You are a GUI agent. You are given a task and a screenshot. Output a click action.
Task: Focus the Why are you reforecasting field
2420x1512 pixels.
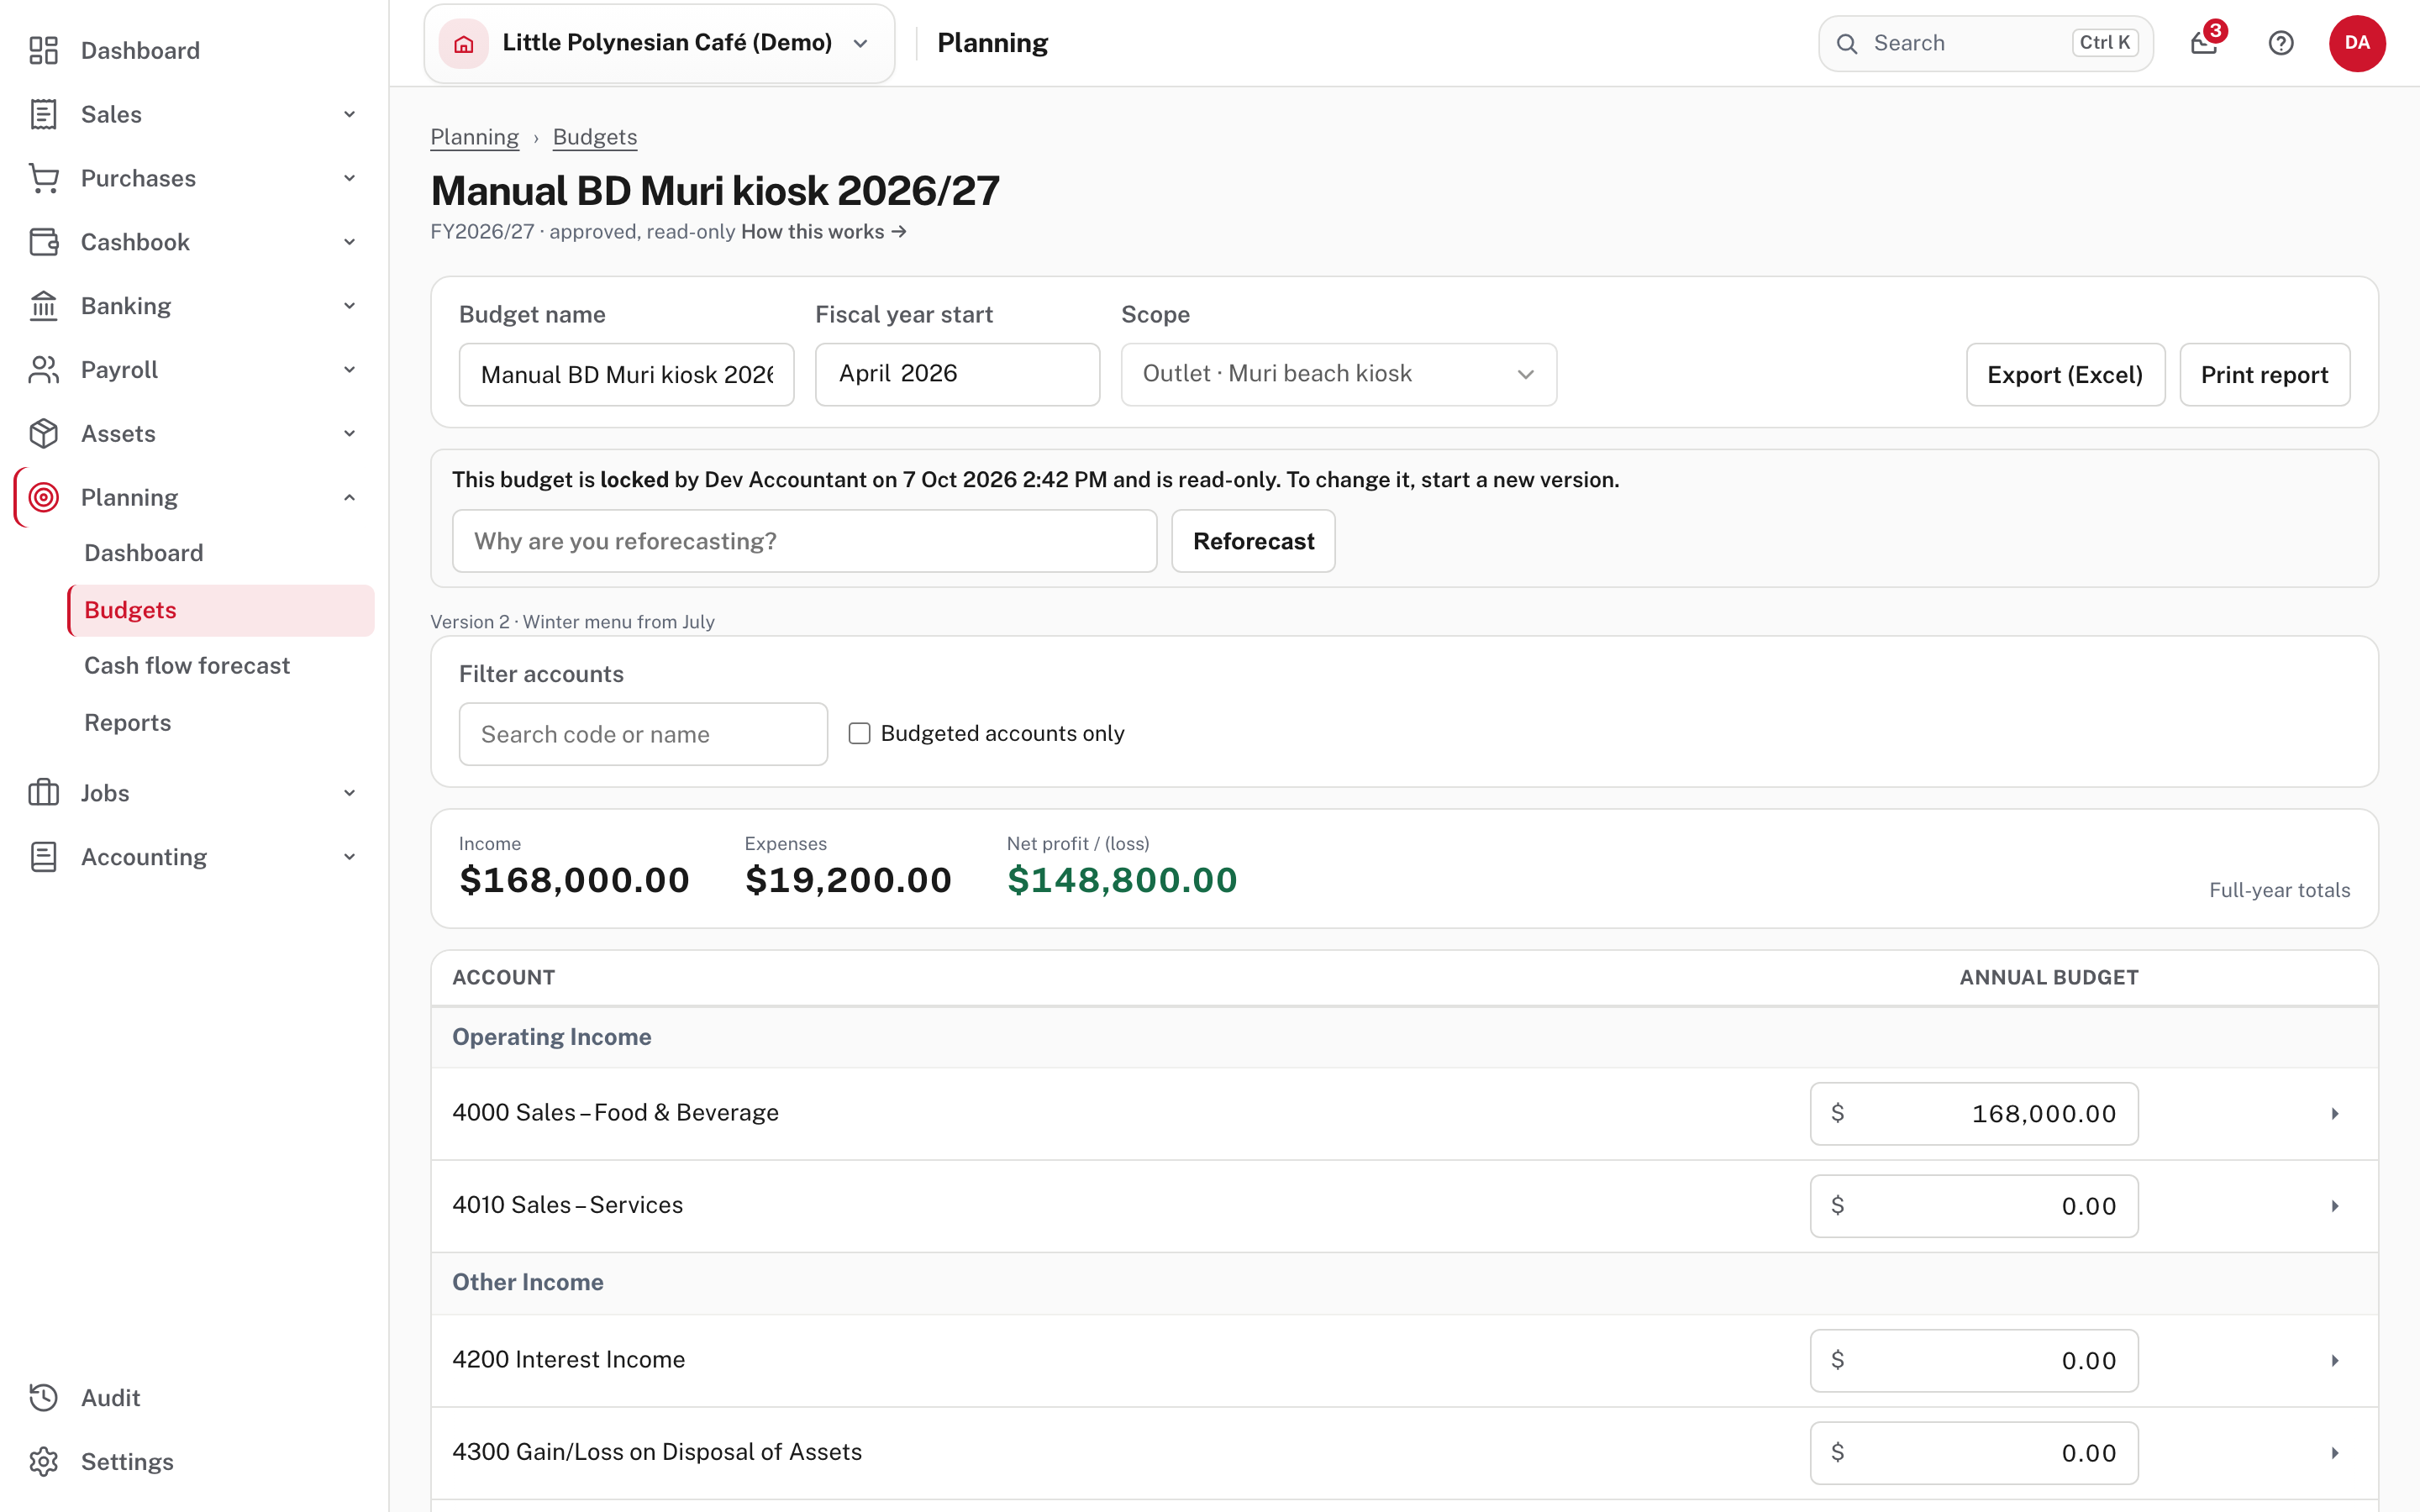pyautogui.click(x=804, y=541)
